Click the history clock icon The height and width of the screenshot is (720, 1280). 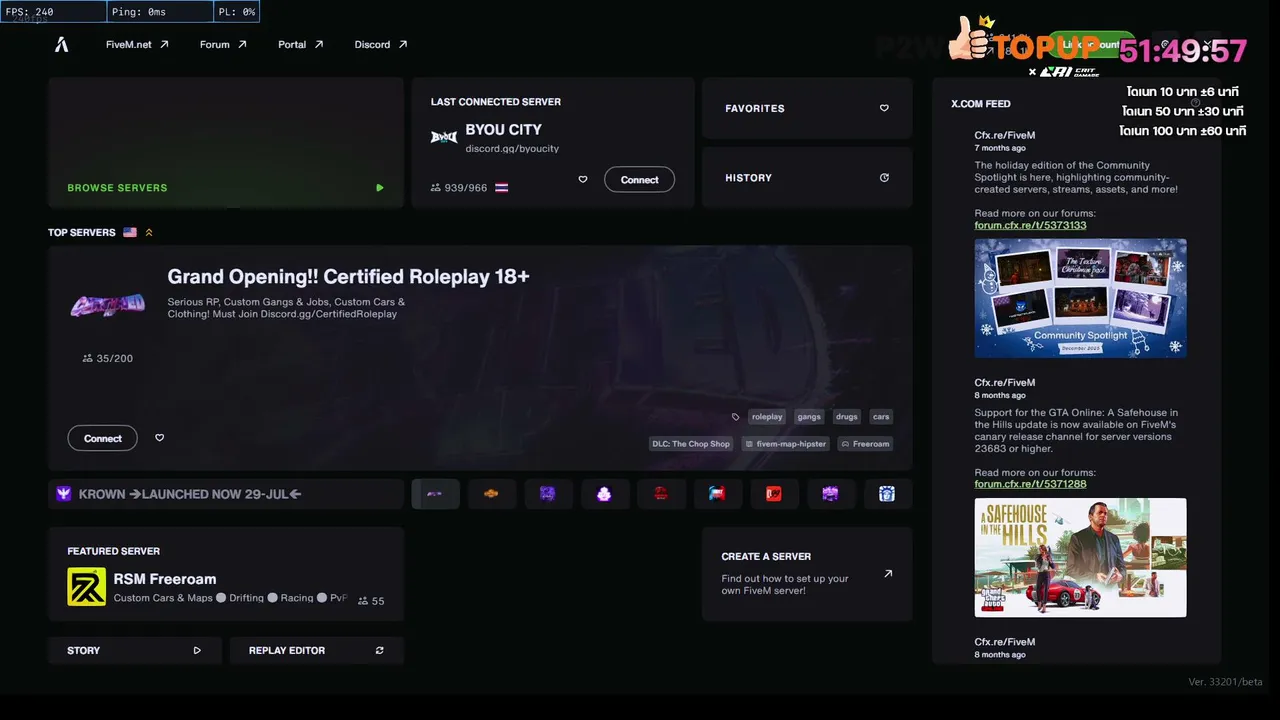pyautogui.click(x=884, y=178)
